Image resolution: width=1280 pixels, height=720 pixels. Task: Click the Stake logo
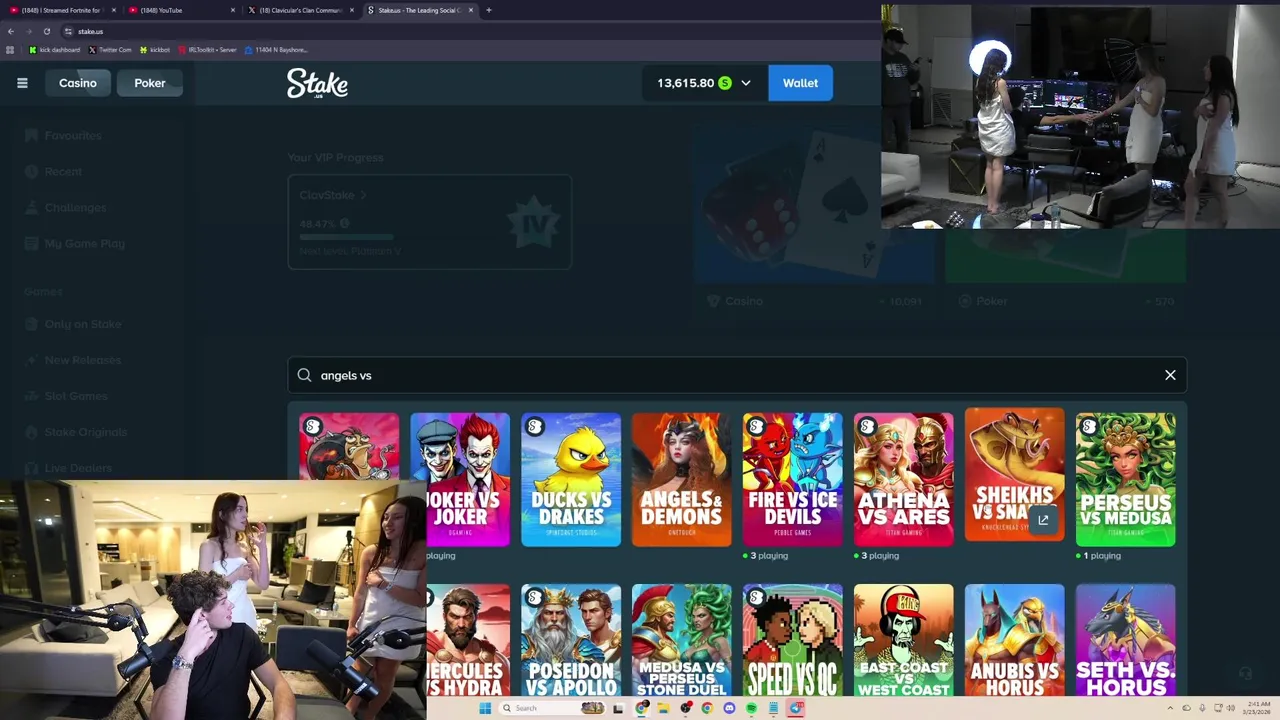pos(317,83)
